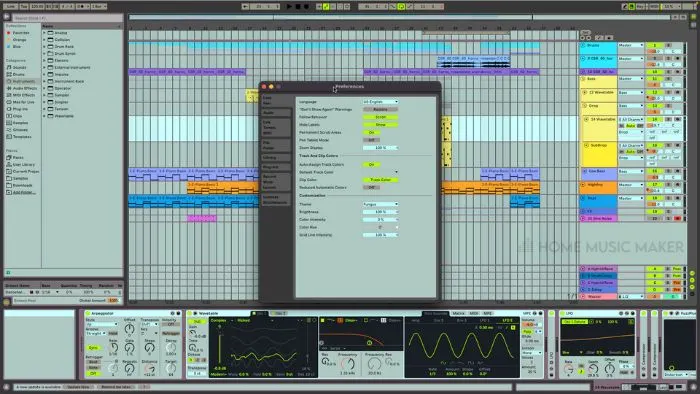Image resolution: width=700 pixels, height=394 pixels.
Task: Select Favorites collection in browser
Action: (x=21, y=33)
